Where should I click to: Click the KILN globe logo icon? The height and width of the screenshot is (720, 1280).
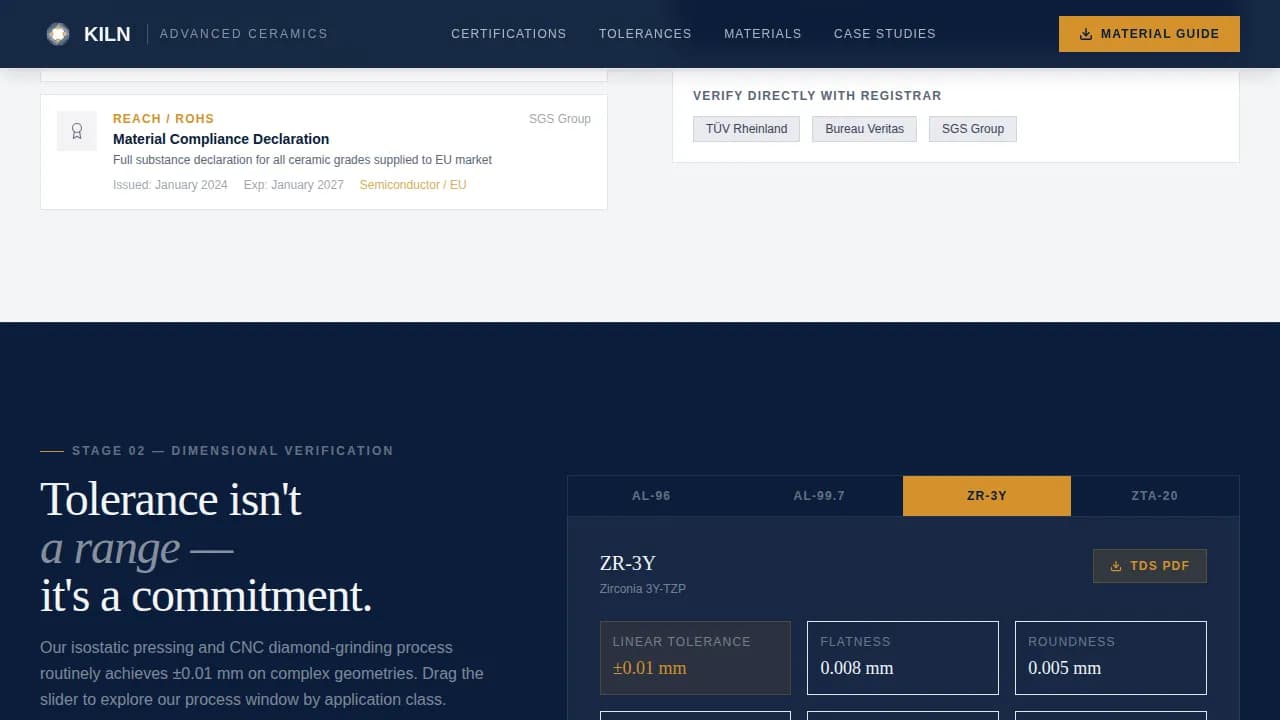click(x=58, y=33)
